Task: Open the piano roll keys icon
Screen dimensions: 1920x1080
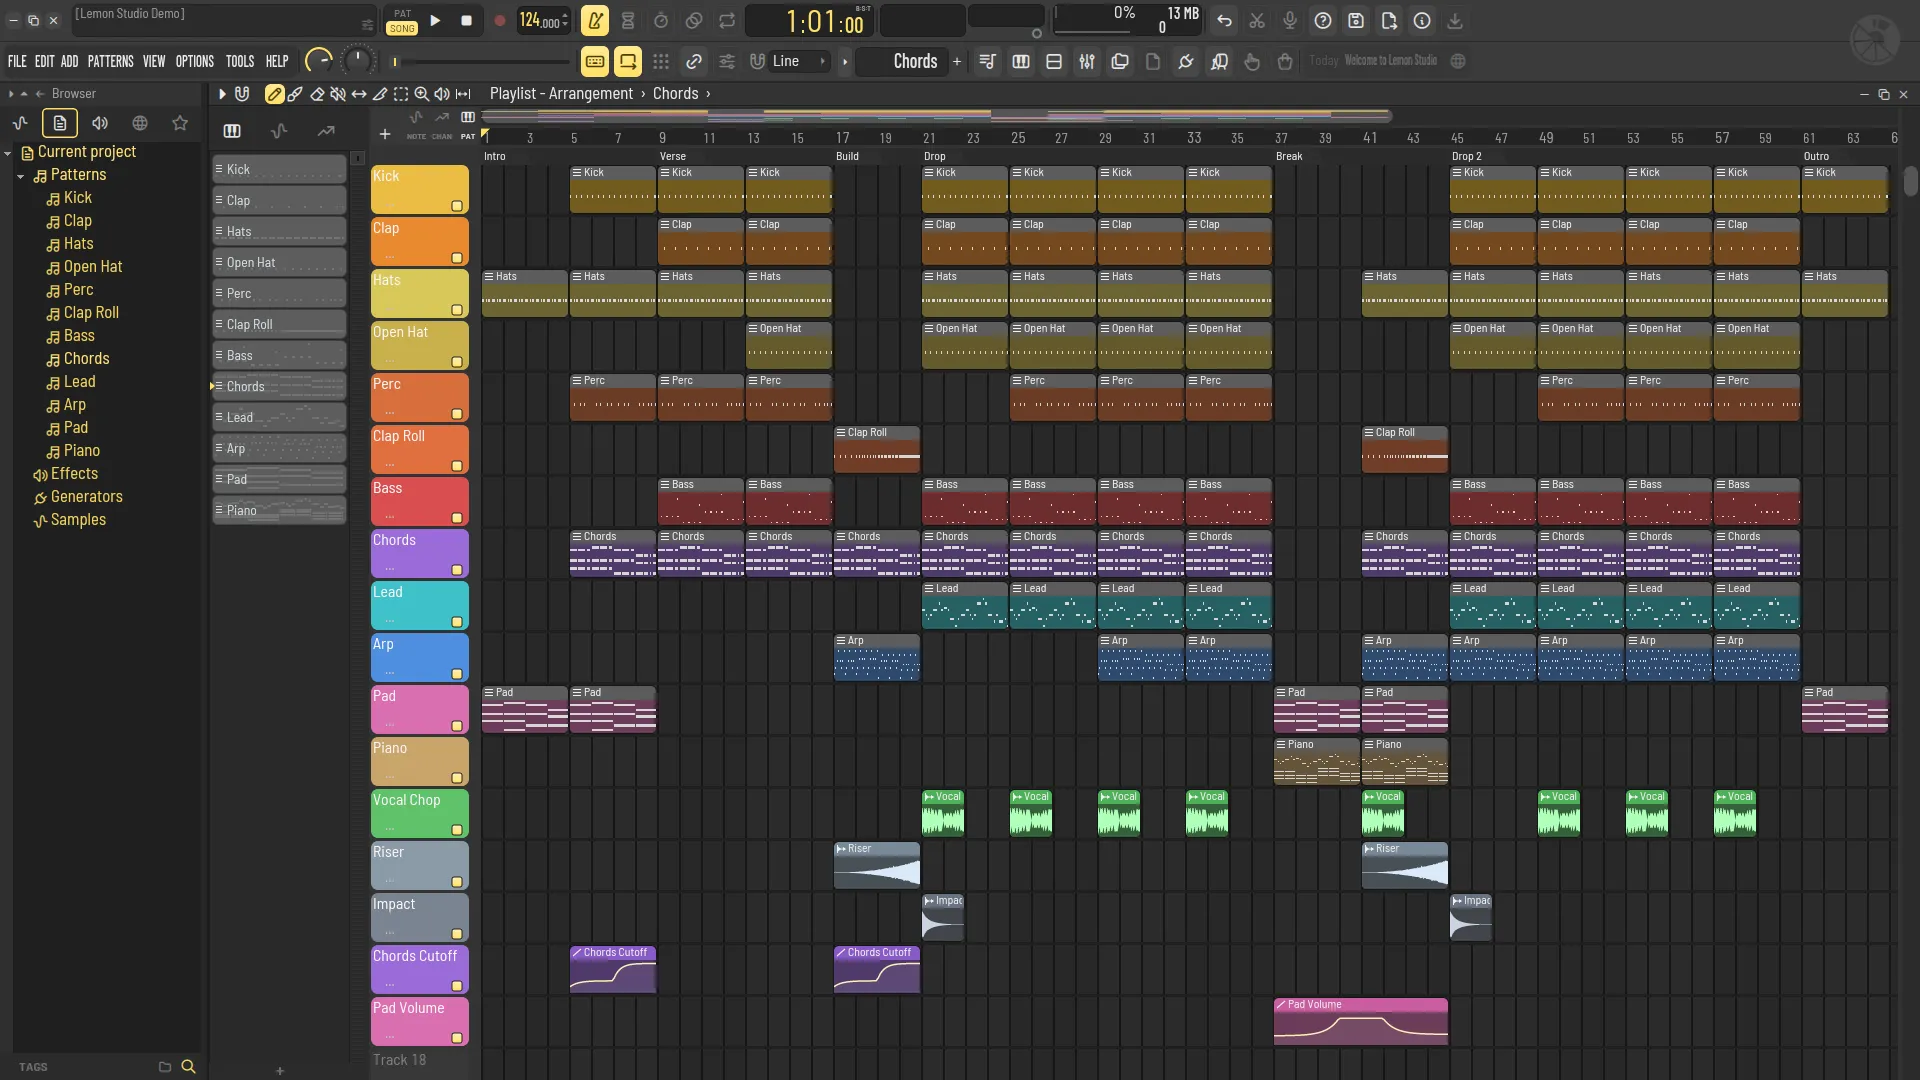Action: (x=1021, y=62)
